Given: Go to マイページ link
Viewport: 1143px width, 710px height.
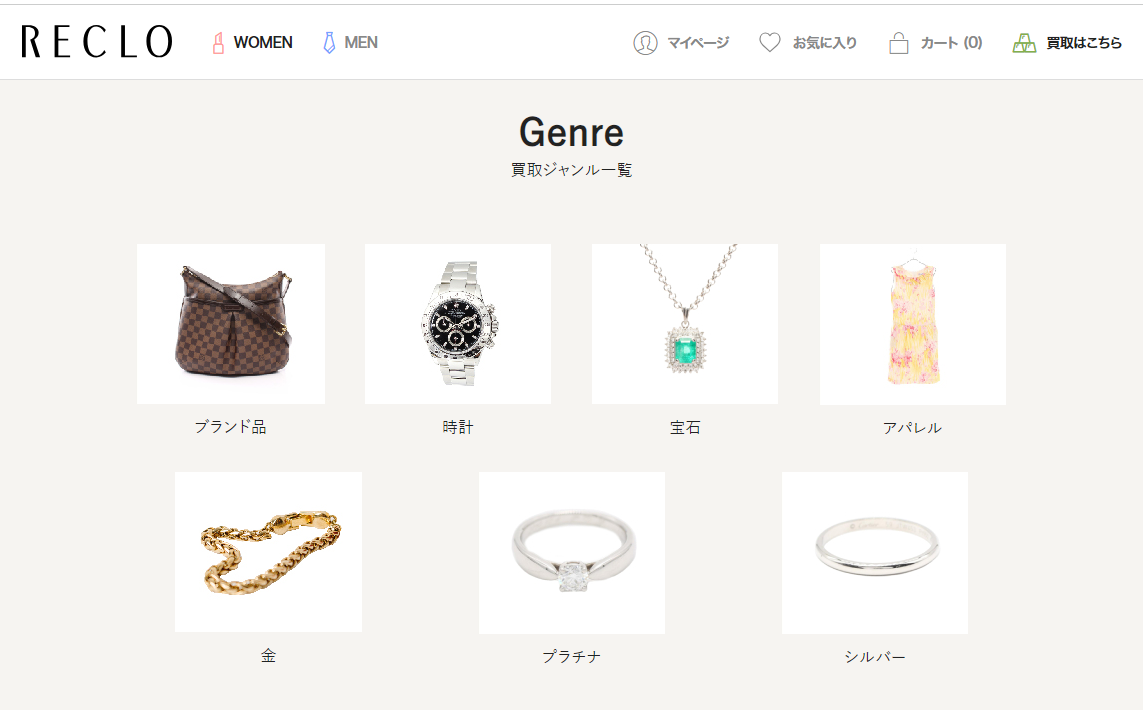Looking at the screenshot, I should pyautogui.click(x=698, y=43).
